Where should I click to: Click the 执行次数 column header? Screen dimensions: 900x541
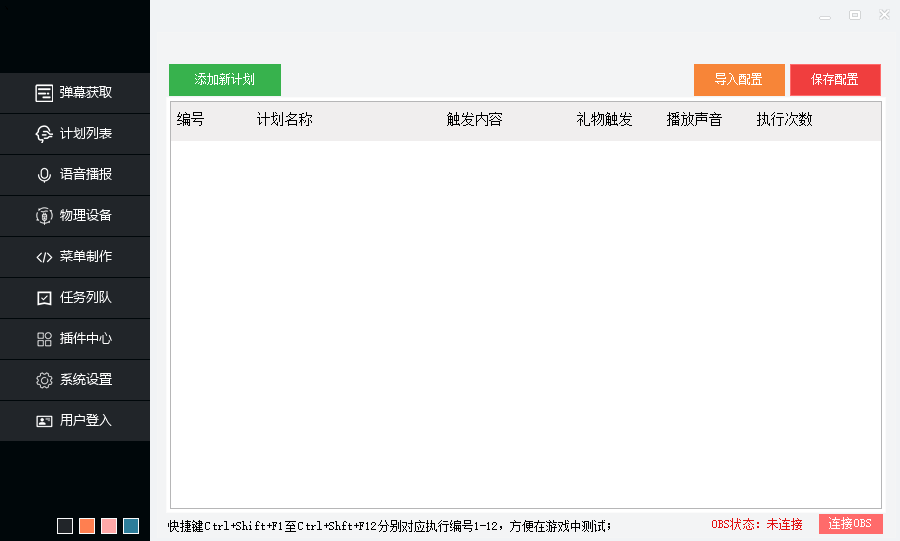(784, 120)
